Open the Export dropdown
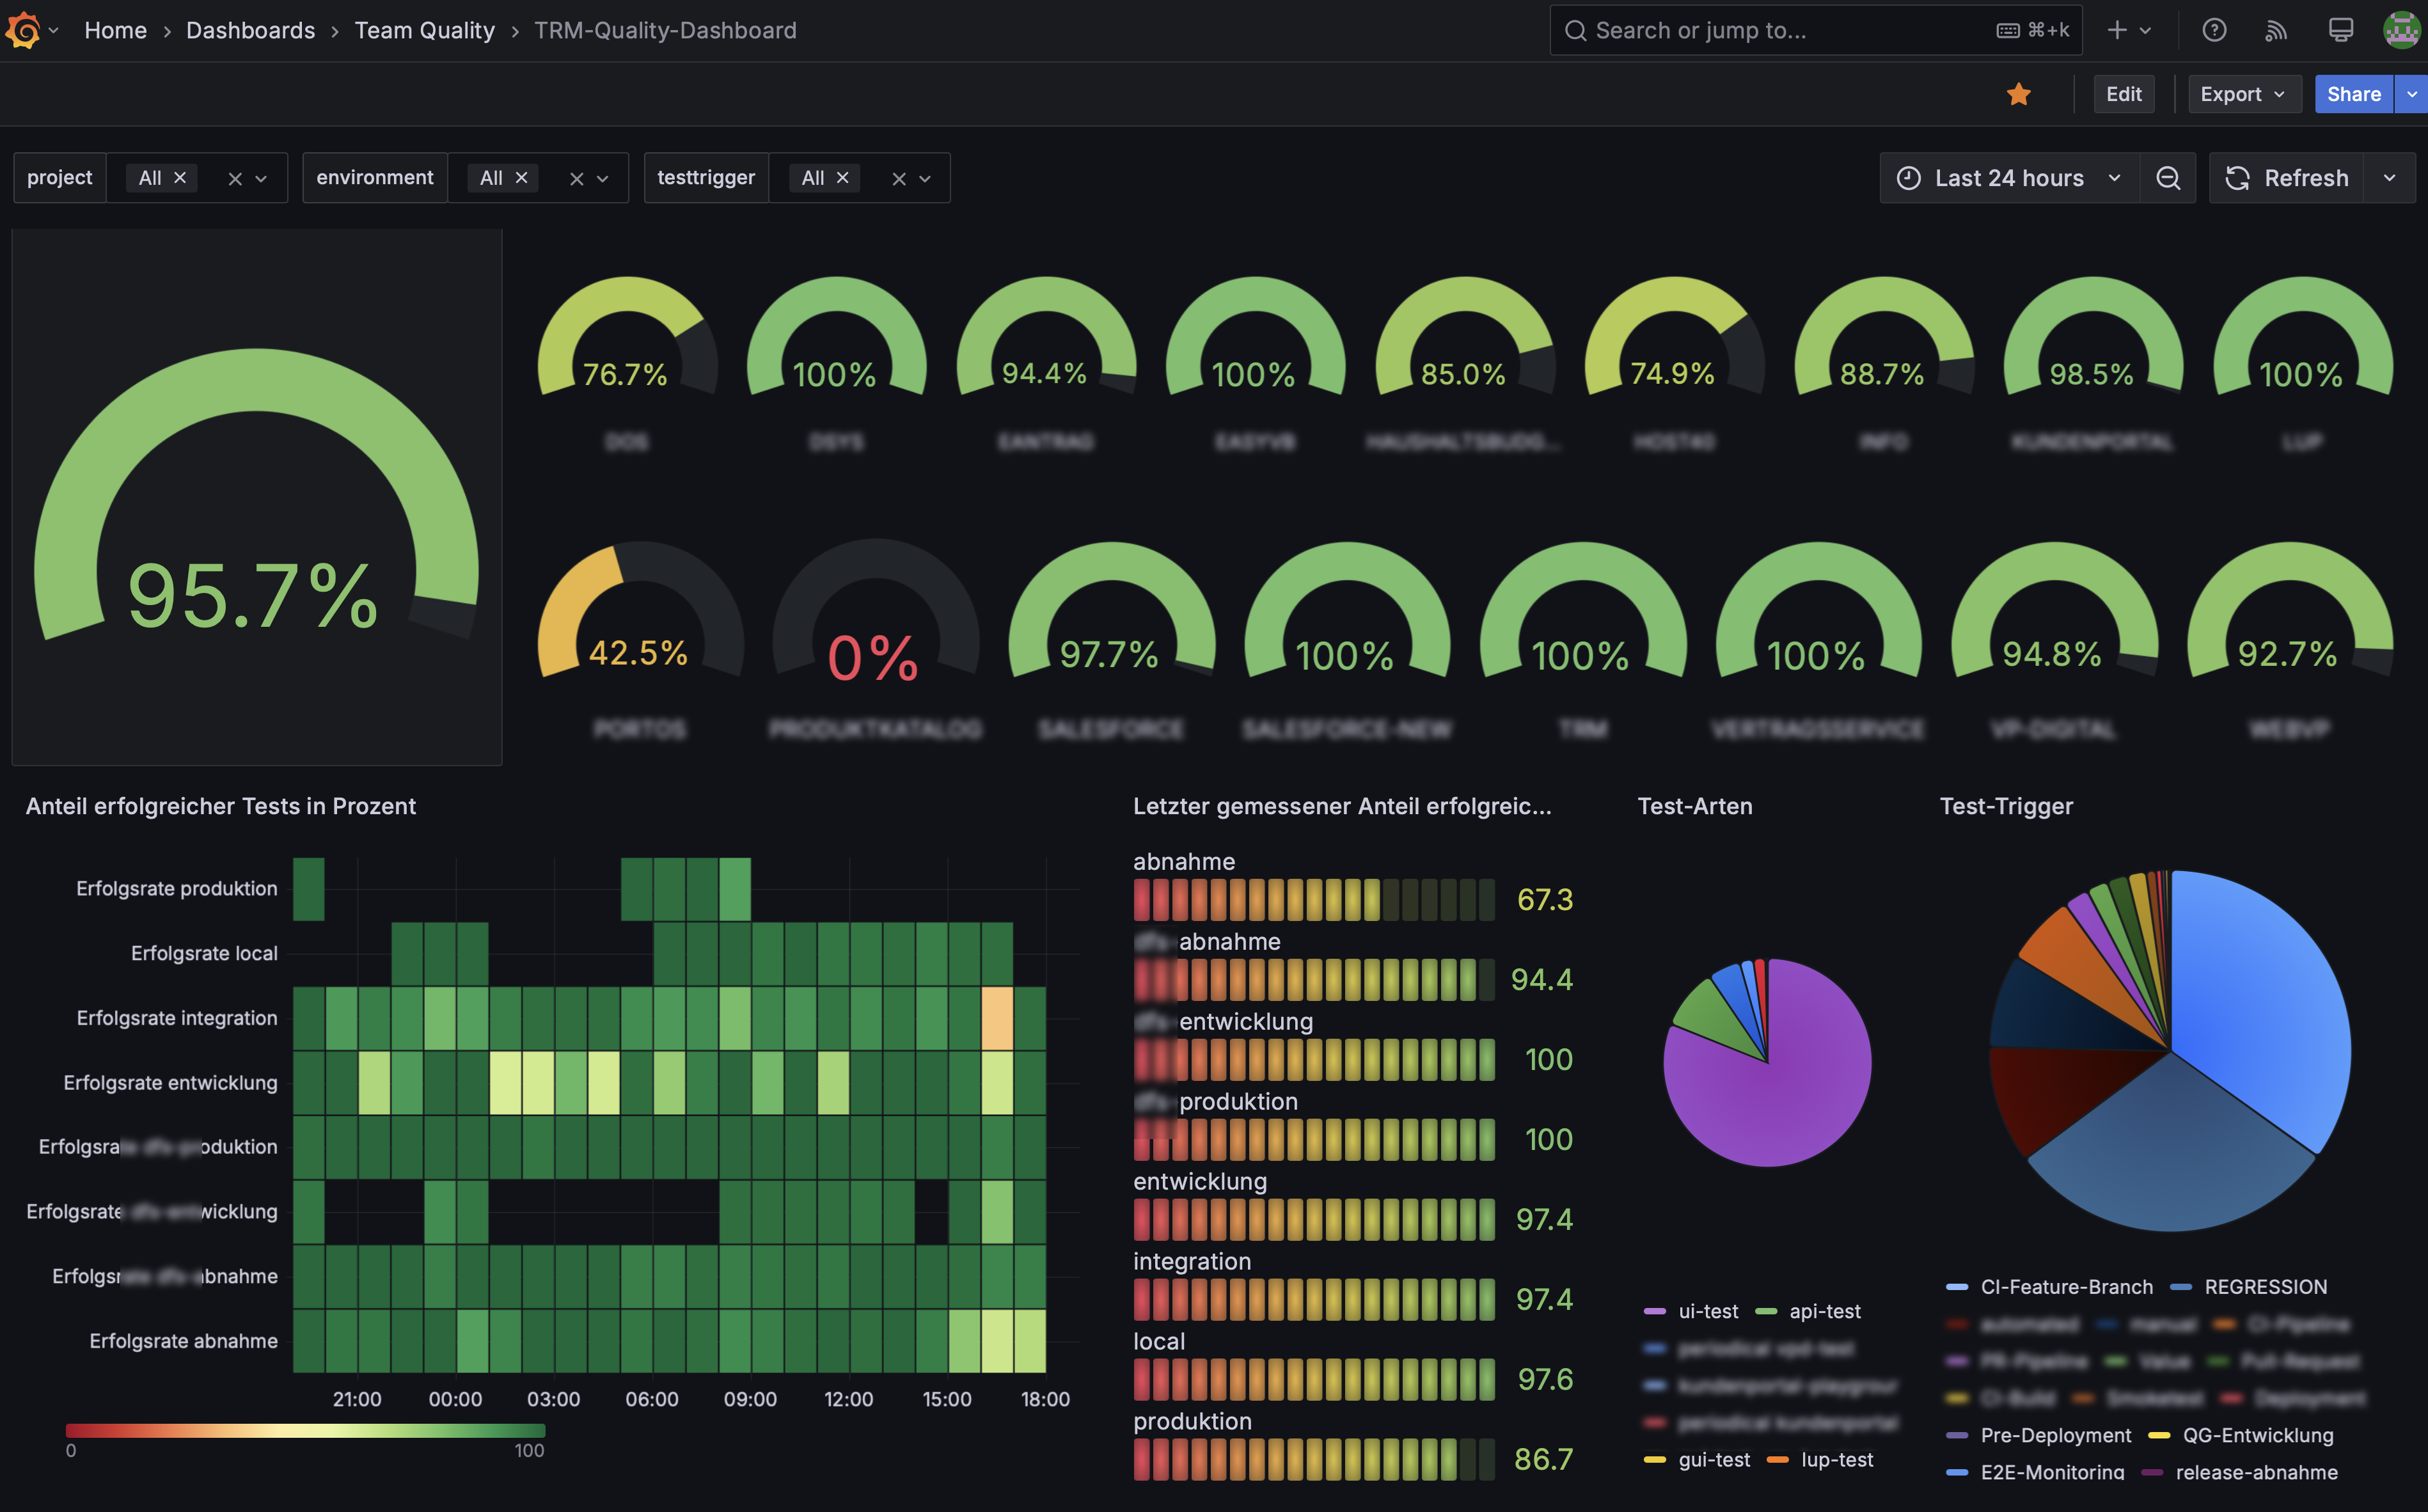This screenshot has width=2428, height=1512. click(2243, 93)
